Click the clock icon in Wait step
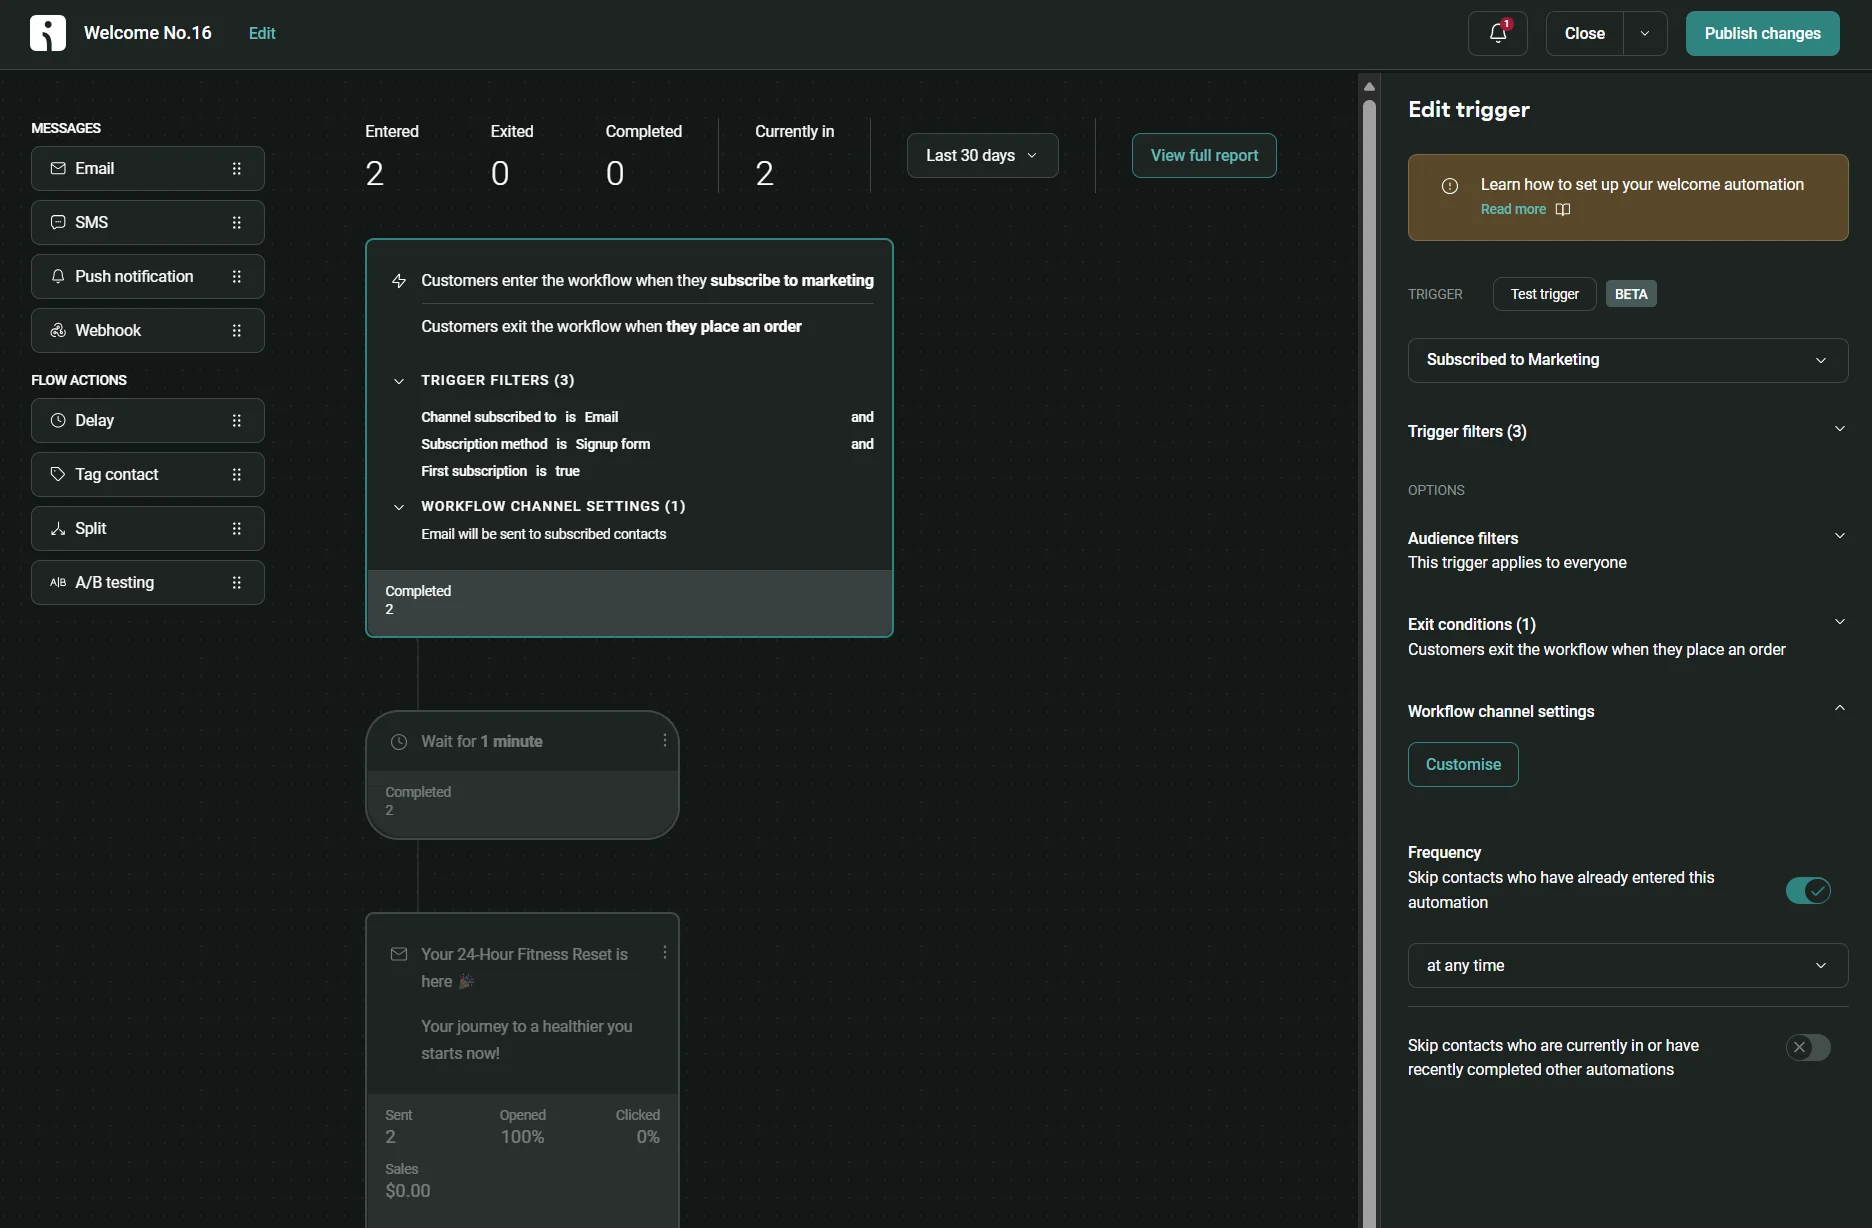This screenshot has width=1872, height=1228. coord(399,742)
